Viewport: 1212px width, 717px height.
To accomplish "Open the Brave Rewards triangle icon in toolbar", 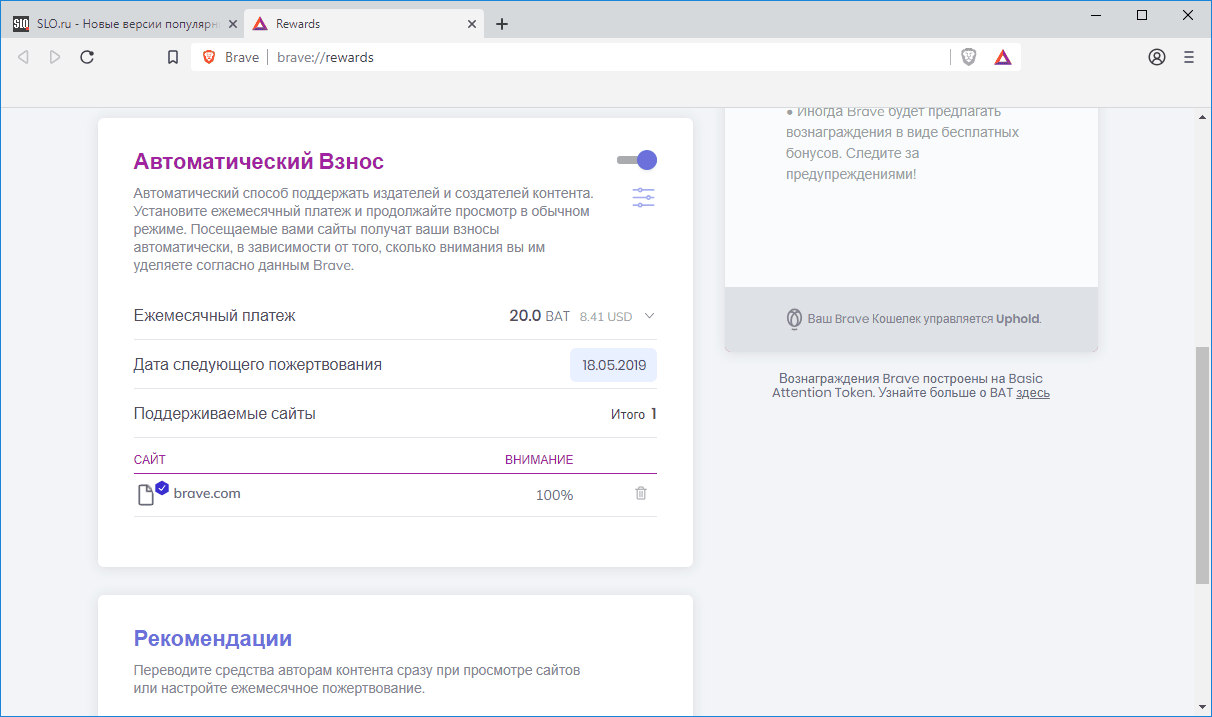I will [x=1003, y=57].
